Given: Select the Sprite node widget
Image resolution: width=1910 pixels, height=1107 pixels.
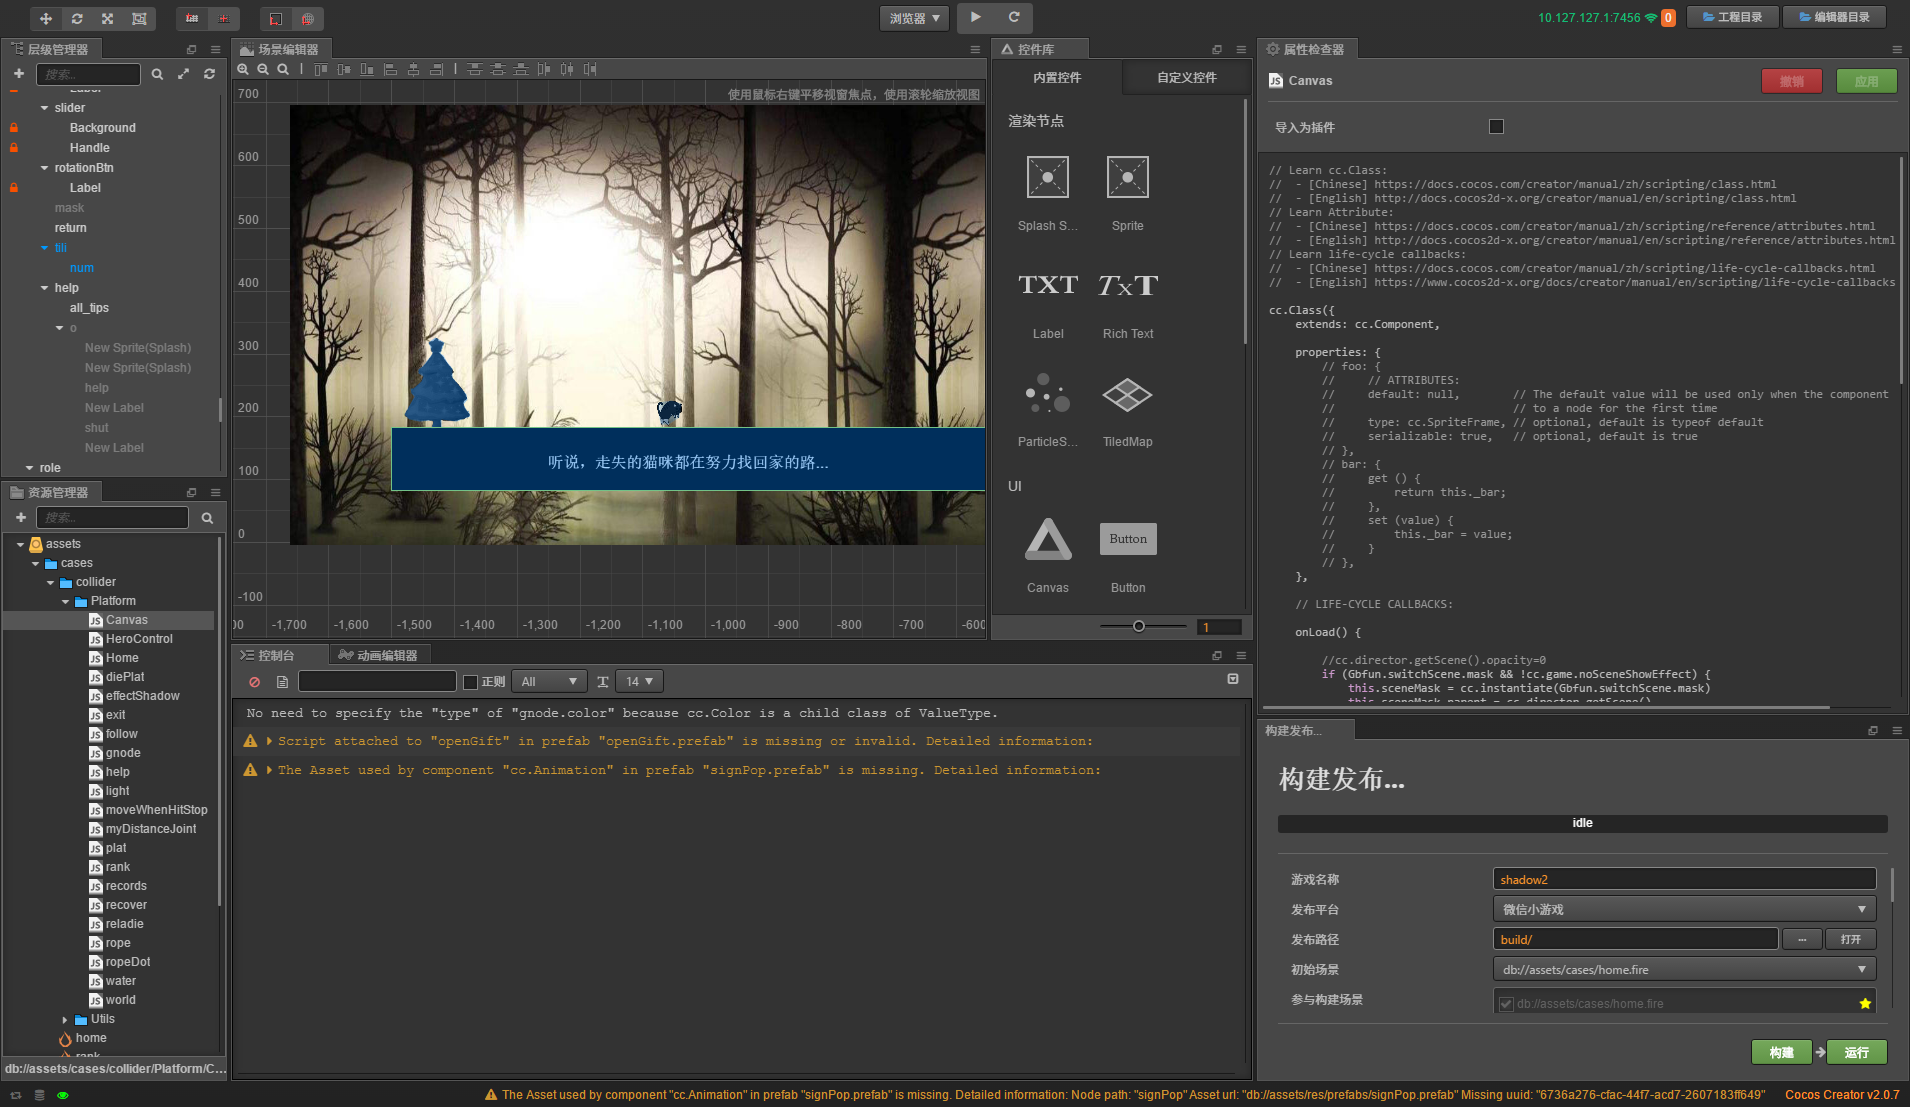Looking at the screenshot, I should pyautogui.click(x=1127, y=178).
